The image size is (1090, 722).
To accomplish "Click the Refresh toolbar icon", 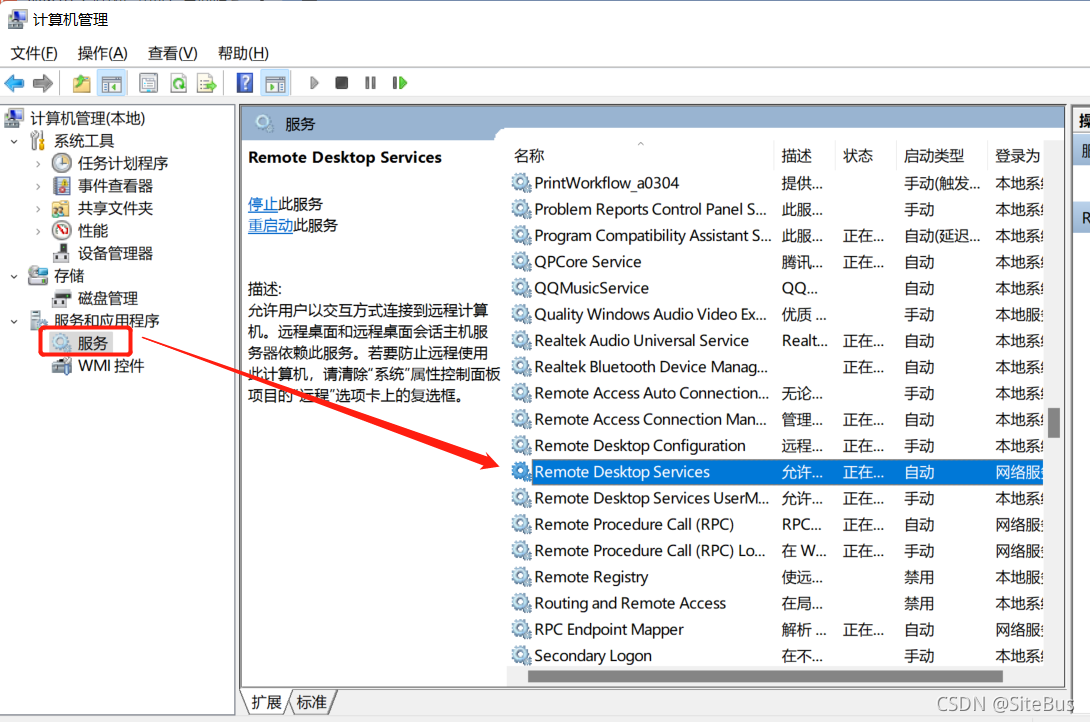I will coord(178,83).
